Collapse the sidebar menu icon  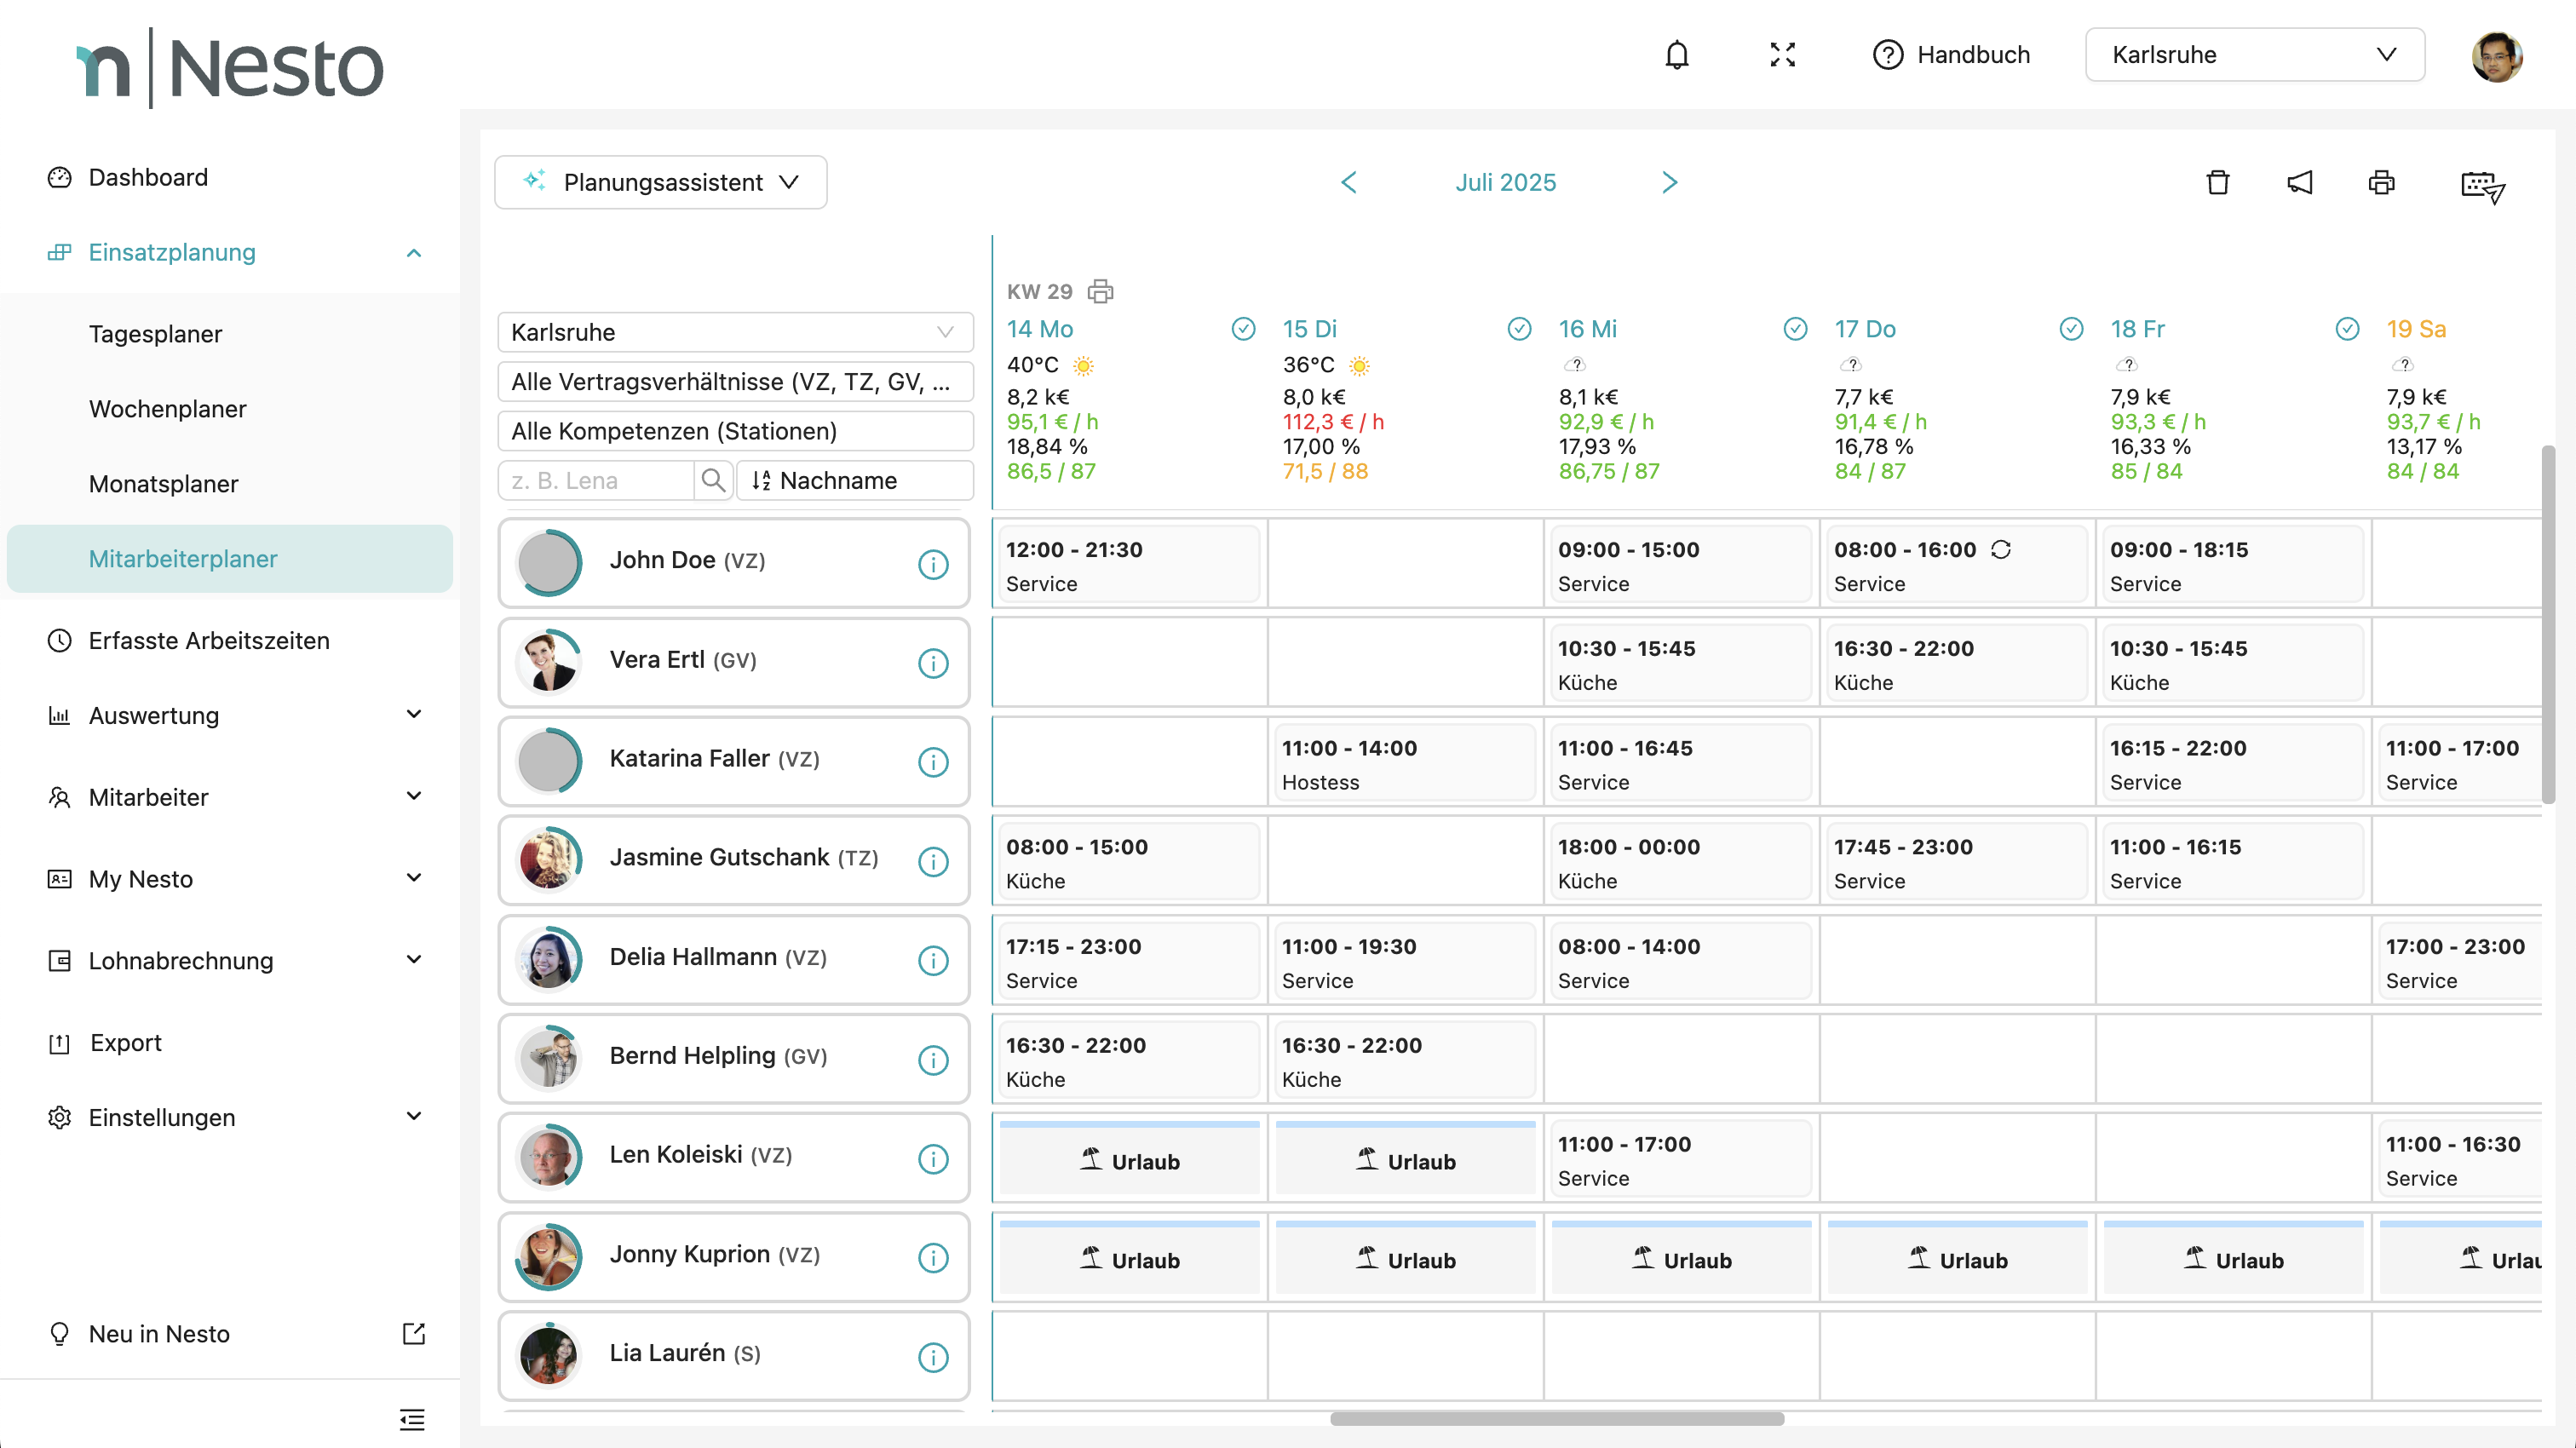412,1418
